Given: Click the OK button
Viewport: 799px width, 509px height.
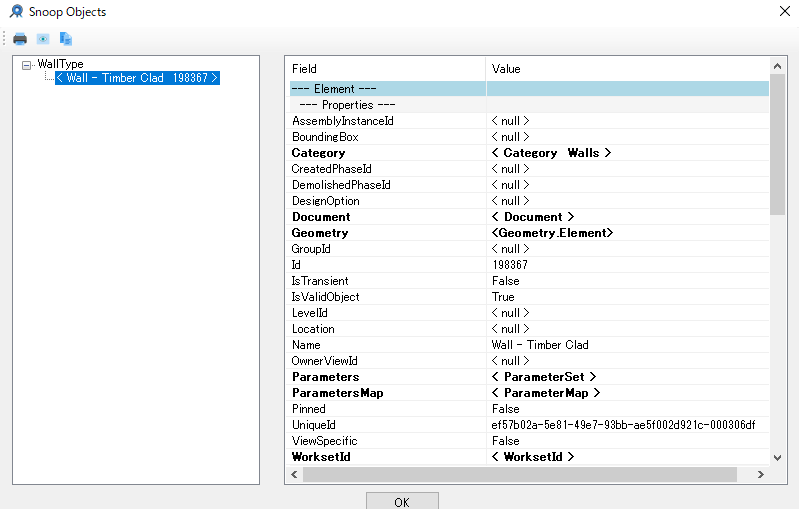Looking at the screenshot, I should click(x=402, y=501).
